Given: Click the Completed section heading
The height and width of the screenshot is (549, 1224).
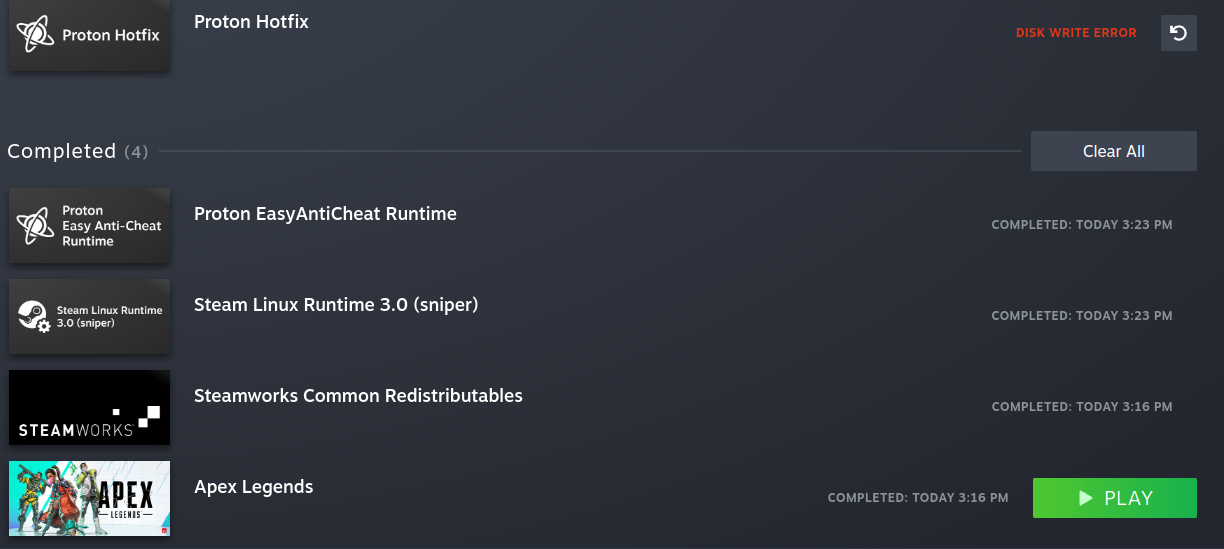Looking at the screenshot, I should coord(62,151).
